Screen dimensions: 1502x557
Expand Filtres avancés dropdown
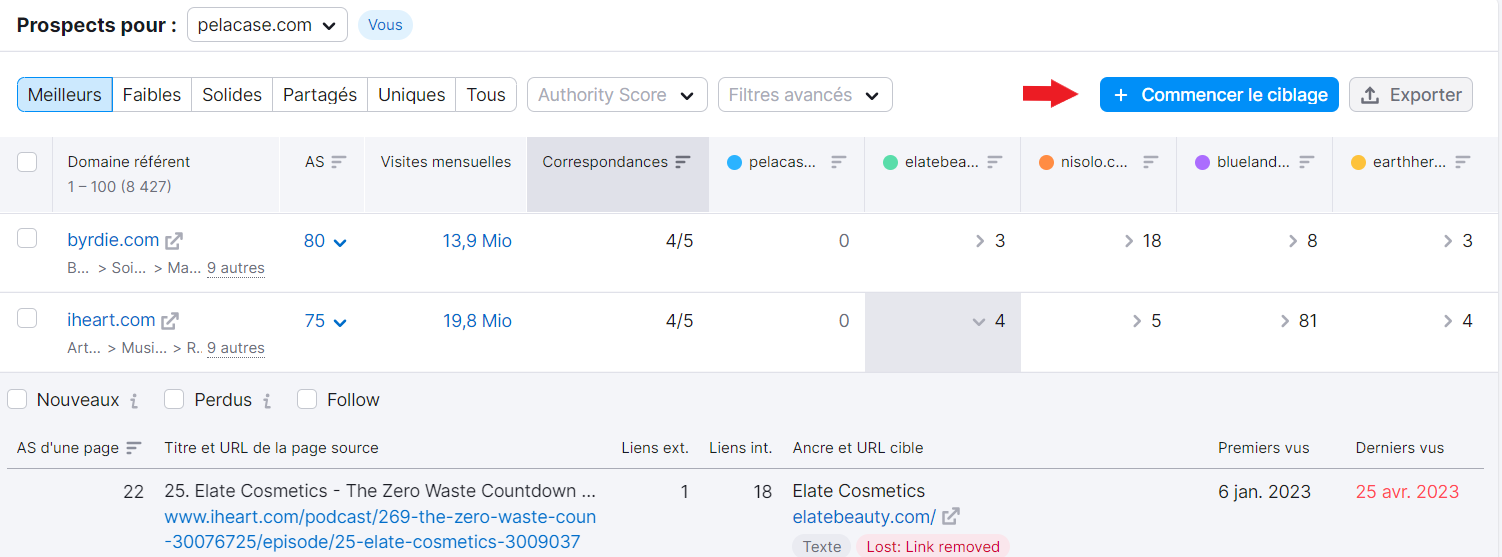(805, 95)
